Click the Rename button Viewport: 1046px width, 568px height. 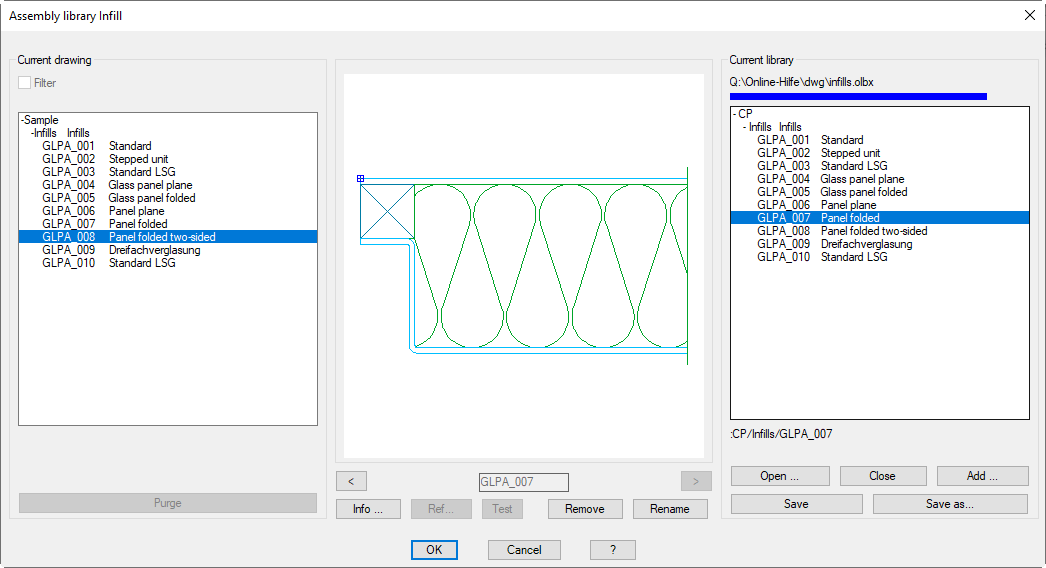coord(669,509)
